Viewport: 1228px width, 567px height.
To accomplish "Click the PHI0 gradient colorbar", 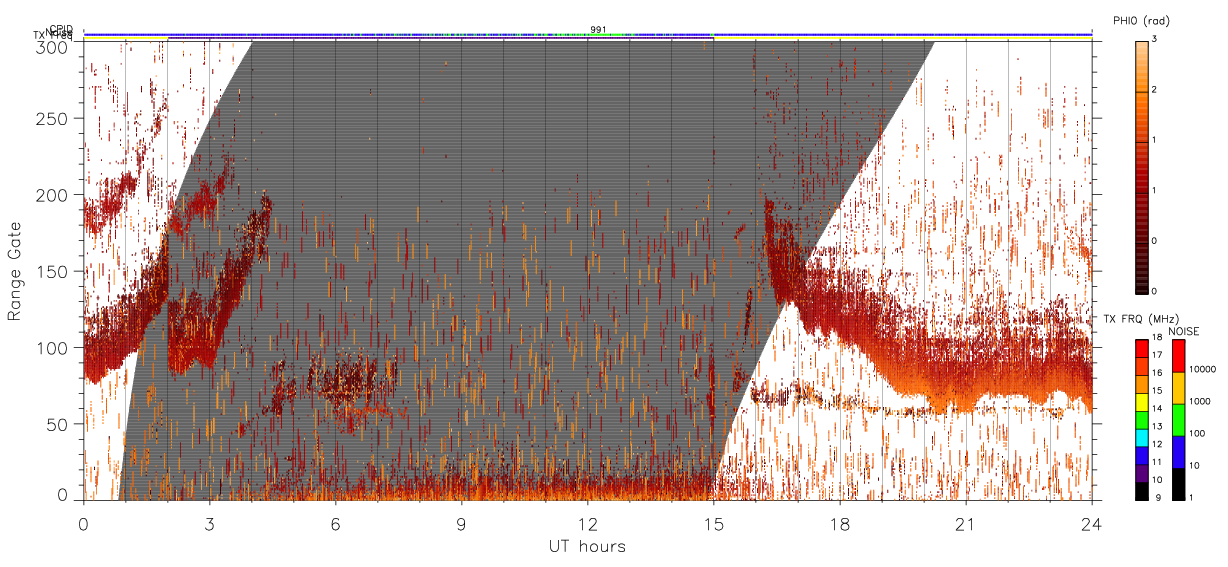I will [1141, 166].
